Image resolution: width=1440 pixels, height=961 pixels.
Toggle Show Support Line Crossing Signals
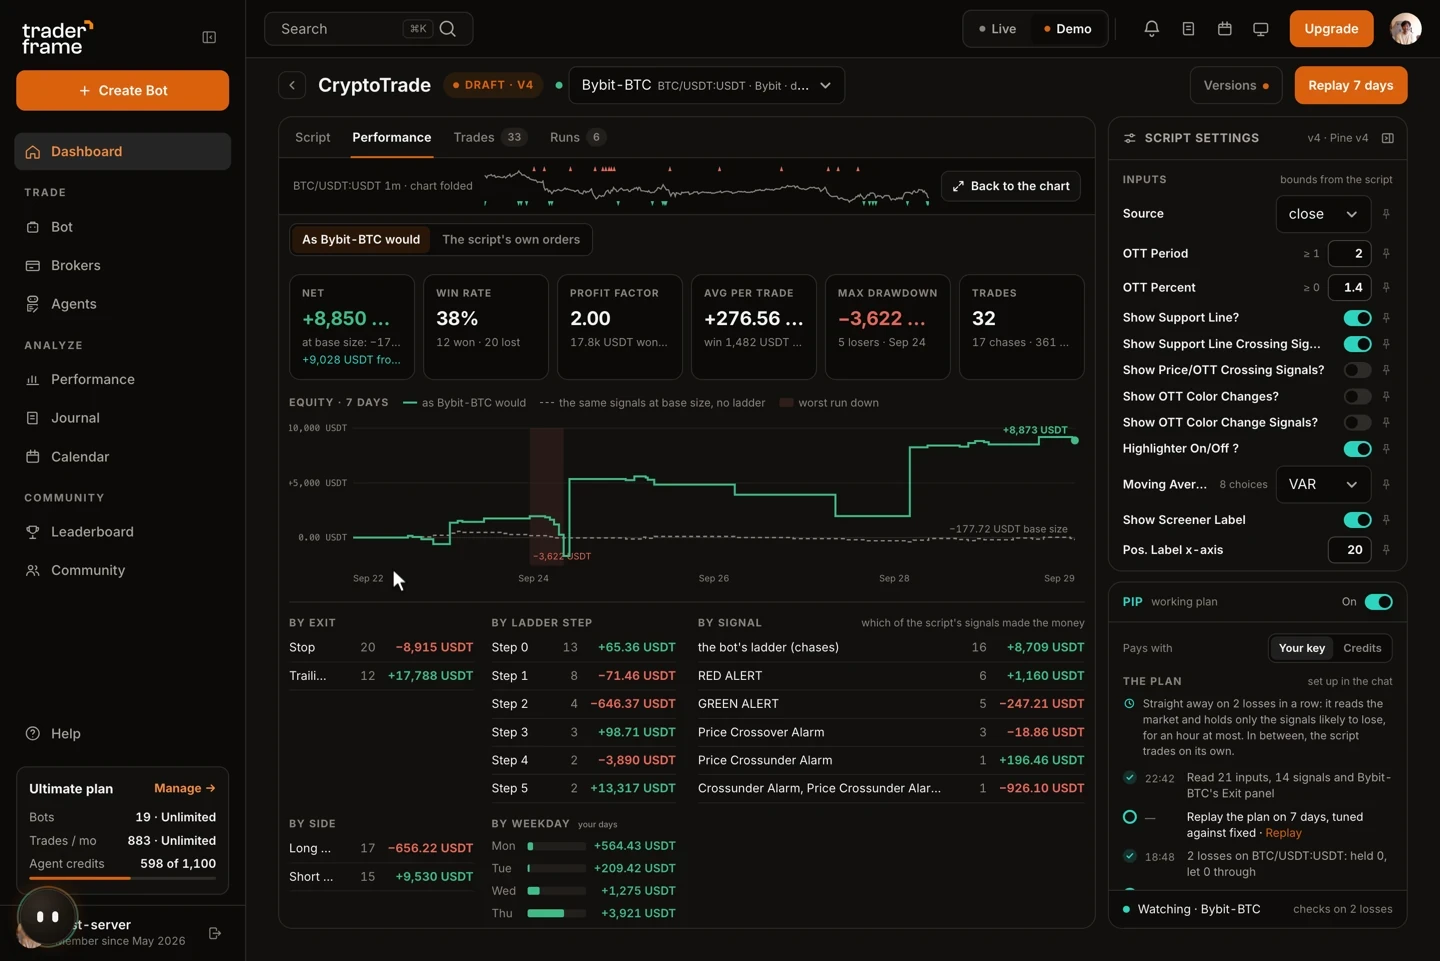(x=1357, y=344)
